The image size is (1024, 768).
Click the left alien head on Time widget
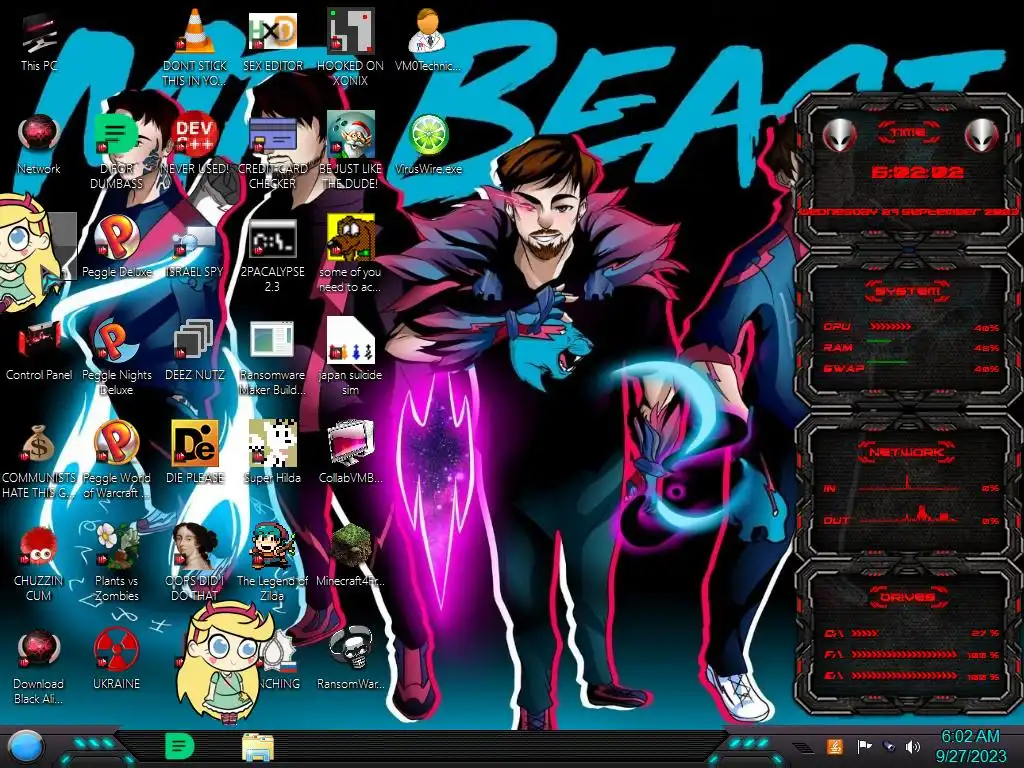pos(839,136)
